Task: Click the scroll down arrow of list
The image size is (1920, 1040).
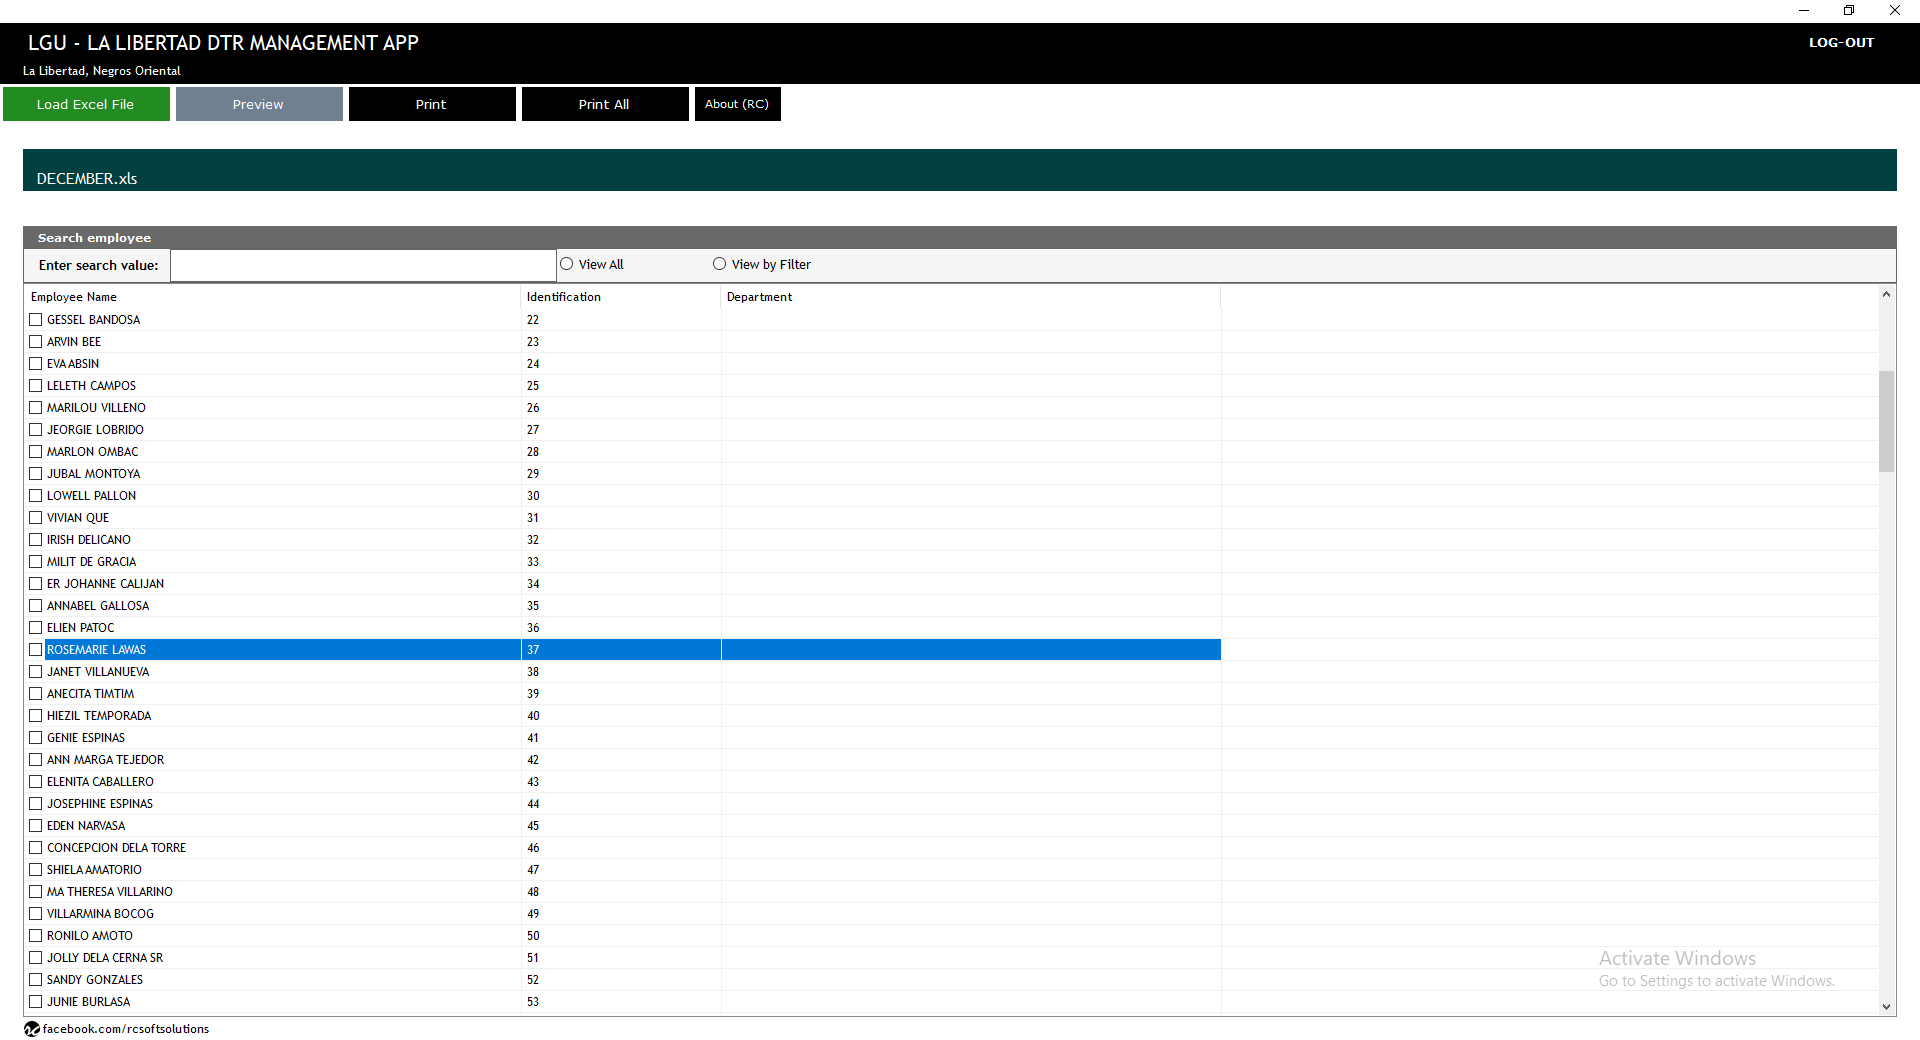Action: [1886, 1007]
